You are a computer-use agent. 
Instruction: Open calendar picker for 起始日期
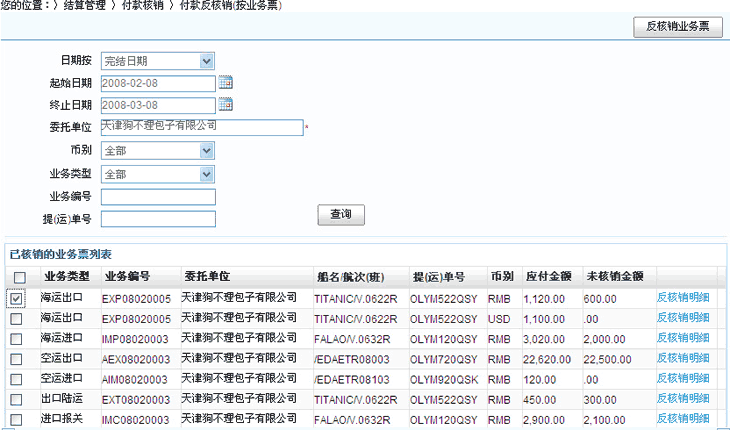(225, 83)
